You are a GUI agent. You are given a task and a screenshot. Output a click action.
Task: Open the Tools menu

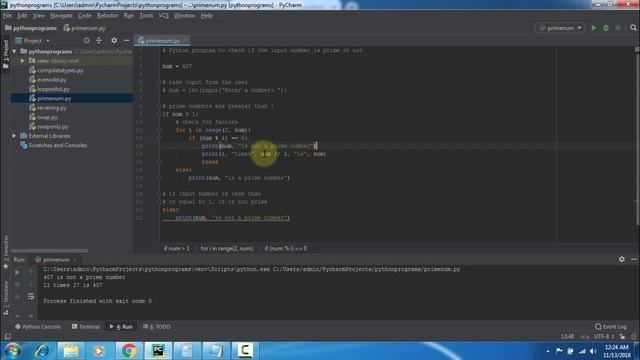(146, 16)
